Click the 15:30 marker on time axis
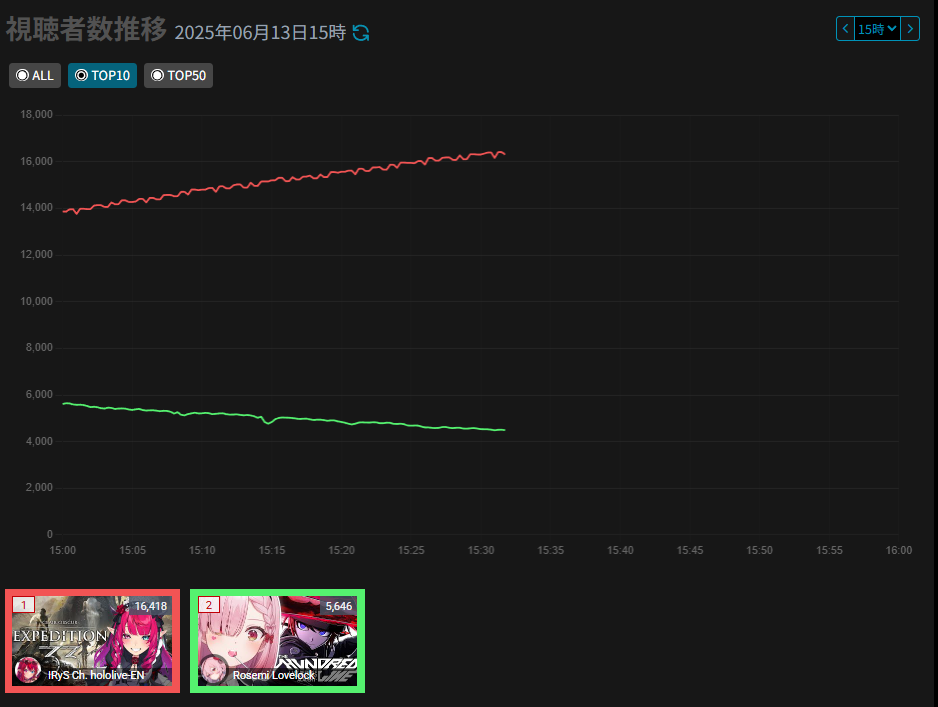This screenshot has height=707, width=938. pyautogui.click(x=481, y=550)
